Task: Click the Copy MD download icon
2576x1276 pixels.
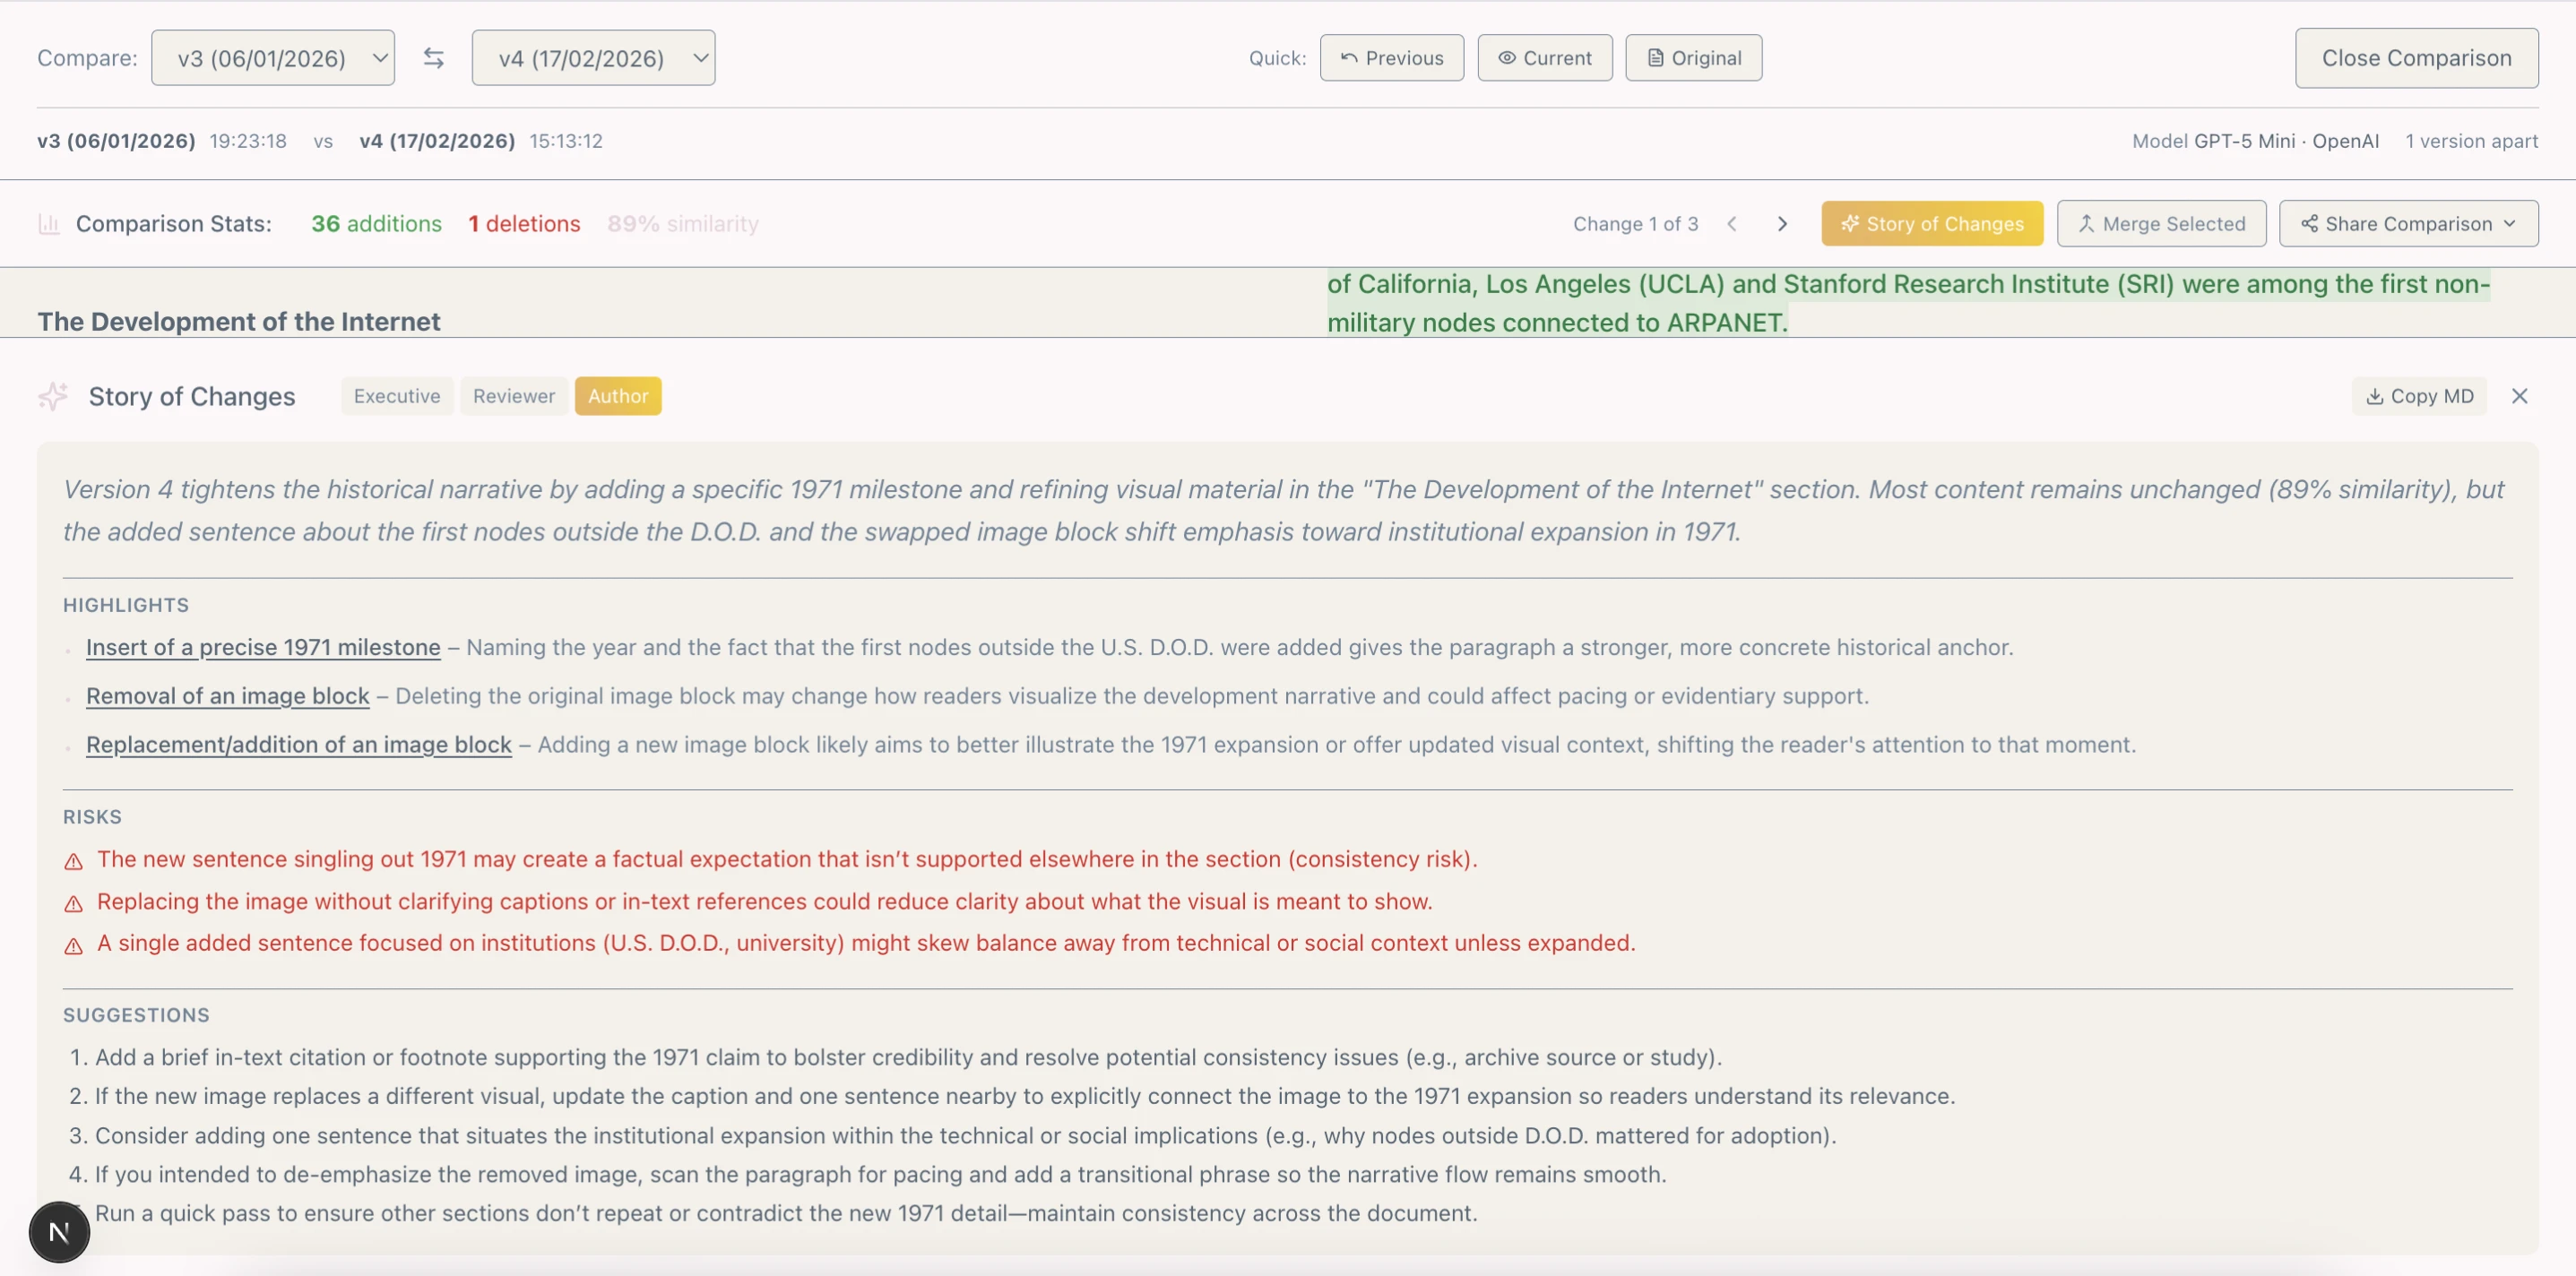Action: 2374,396
